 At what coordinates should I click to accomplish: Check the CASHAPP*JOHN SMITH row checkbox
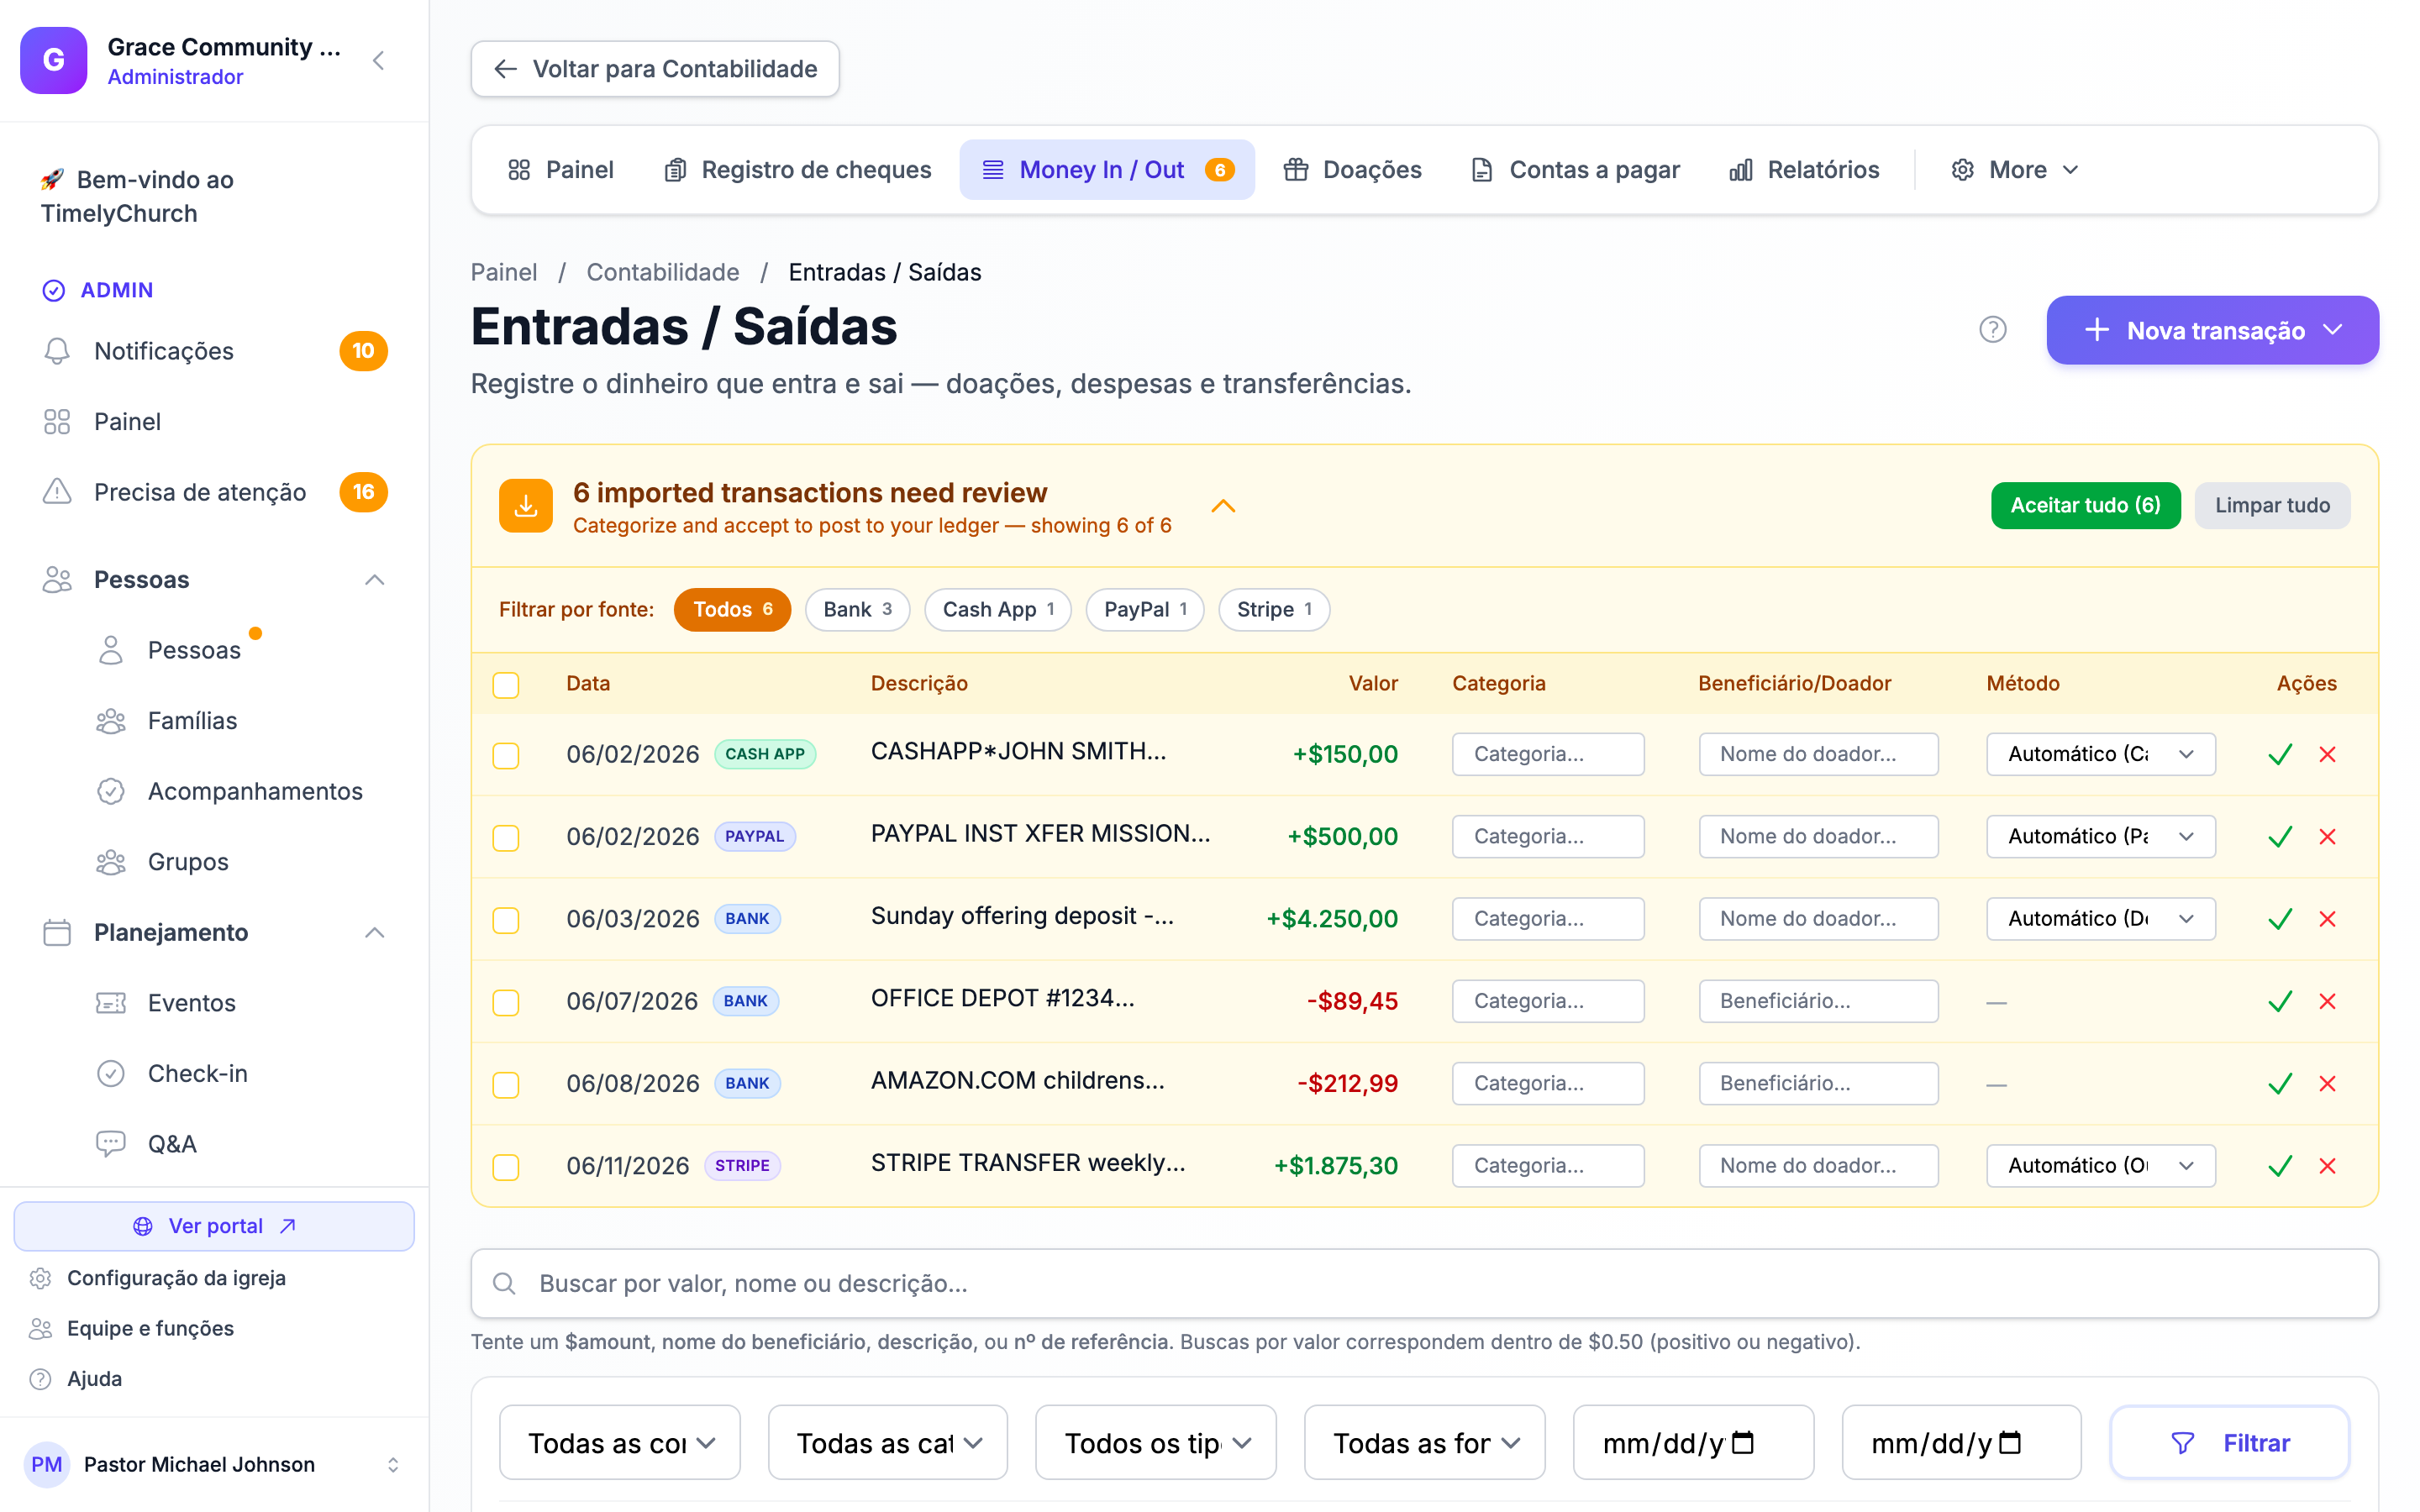pyautogui.click(x=506, y=755)
